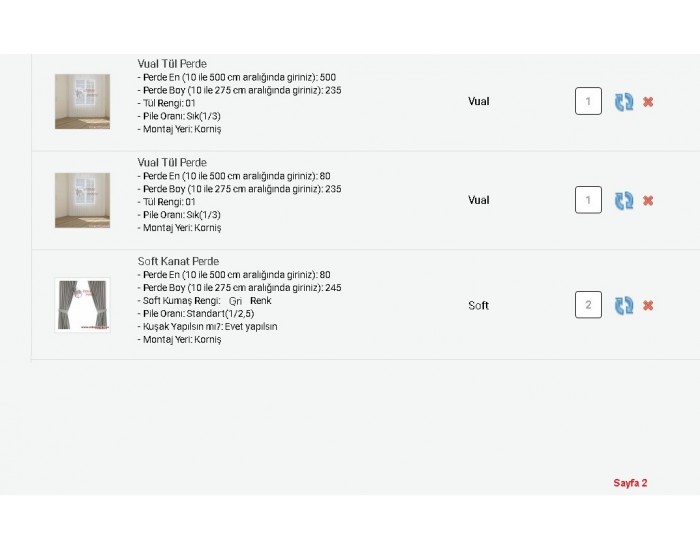Click the Sayfa 2 page label
Screen dimensions: 700x550
point(630,483)
